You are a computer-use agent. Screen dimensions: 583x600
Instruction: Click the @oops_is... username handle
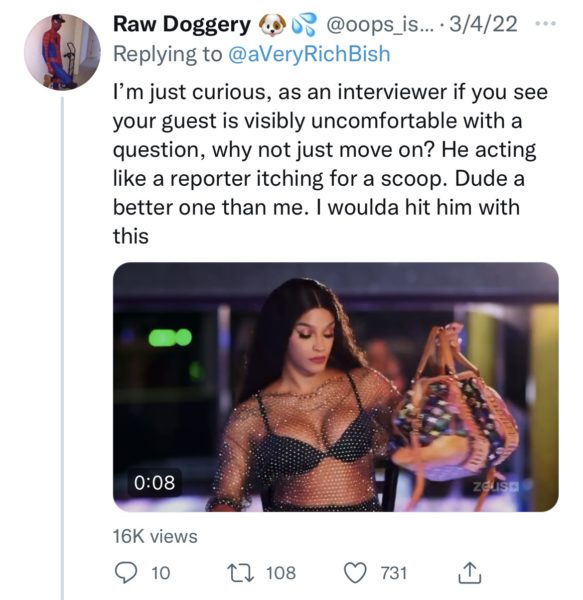[x=380, y=24]
